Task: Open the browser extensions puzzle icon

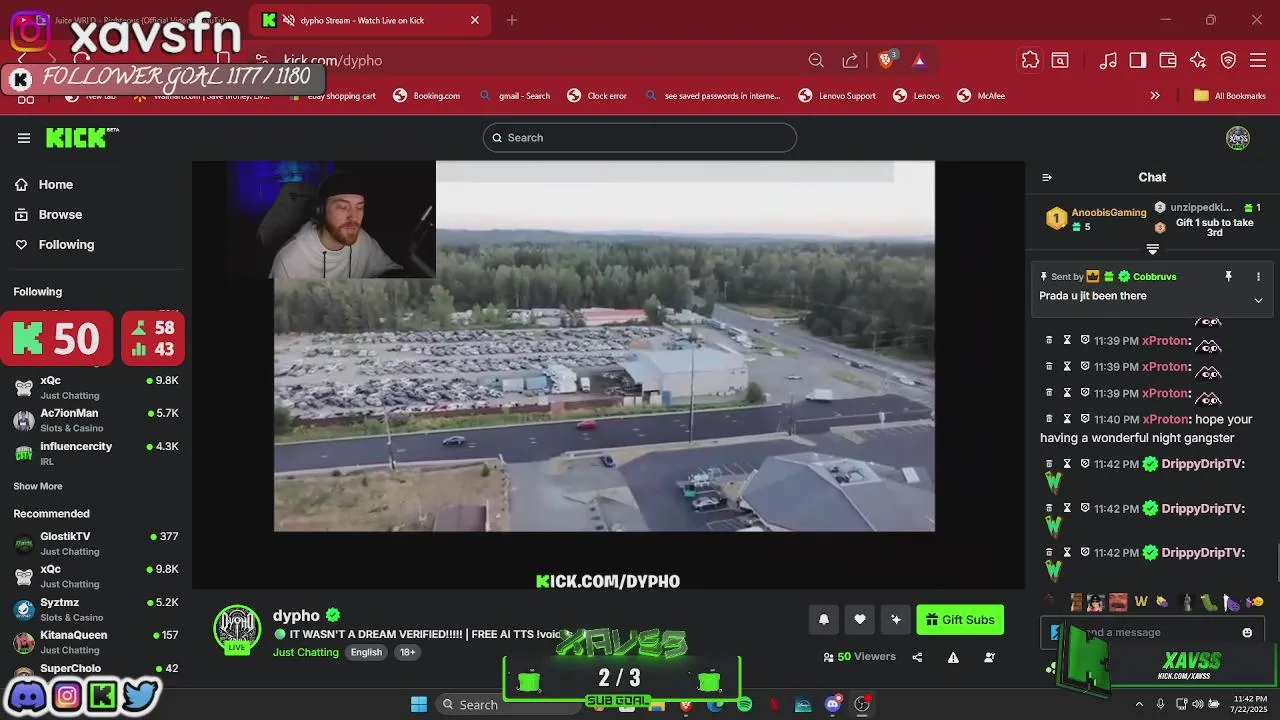Action: [x=1030, y=61]
